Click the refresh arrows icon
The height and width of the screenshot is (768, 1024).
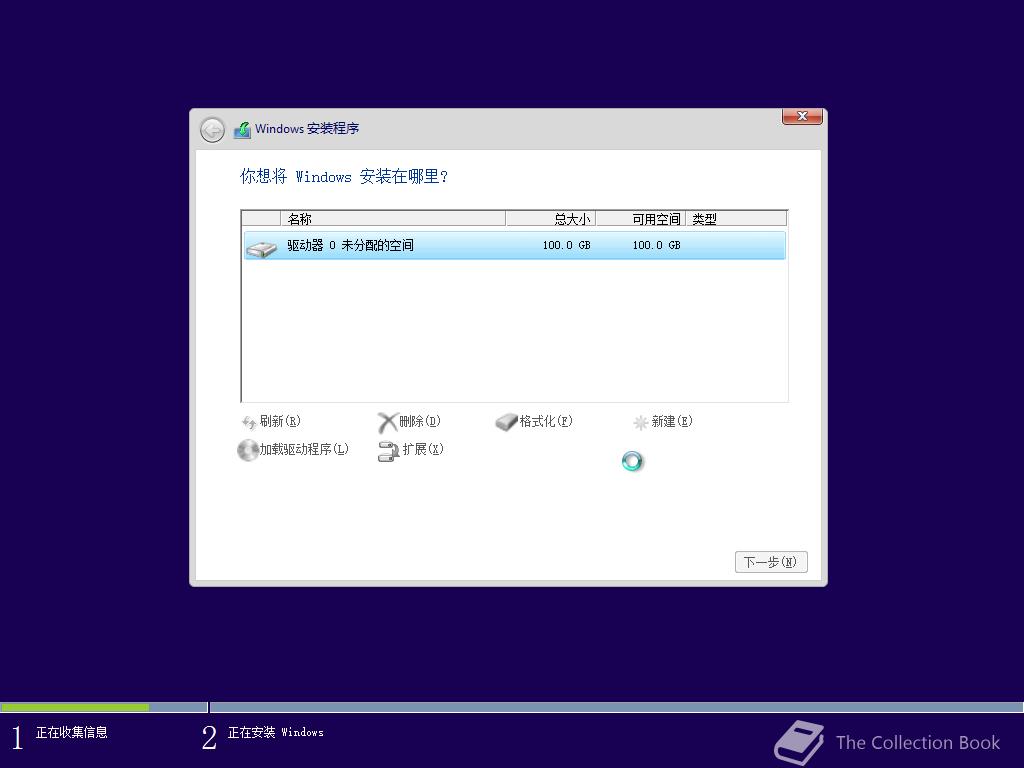pos(249,423)
